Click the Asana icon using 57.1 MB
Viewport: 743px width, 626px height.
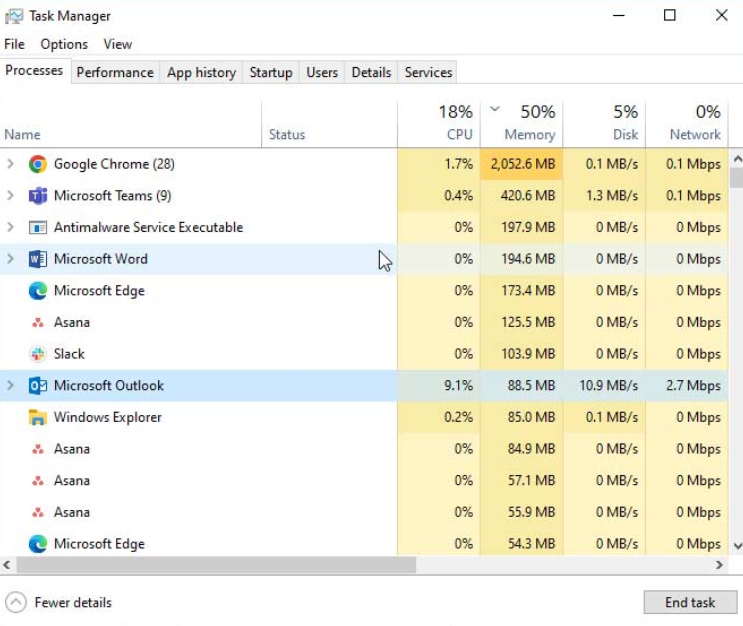coord(37,481)
